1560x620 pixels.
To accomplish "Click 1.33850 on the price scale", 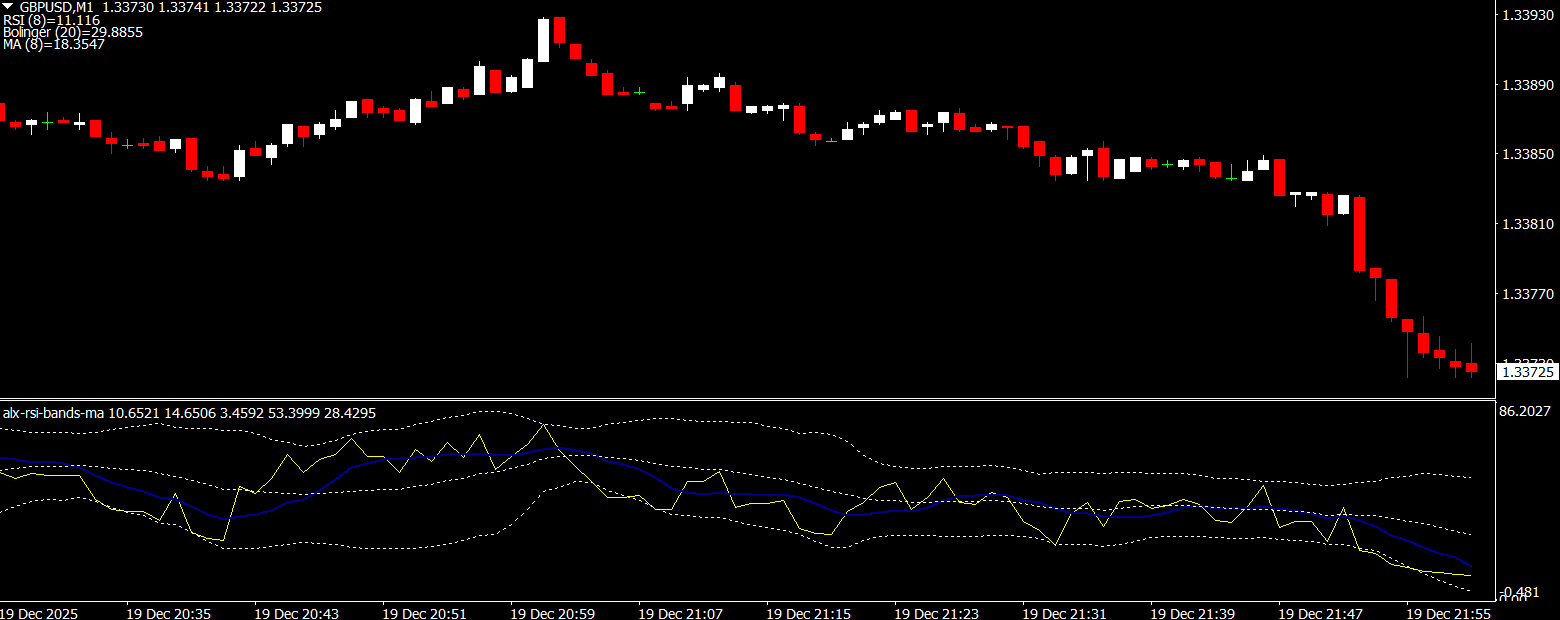I will point(1529,155).
